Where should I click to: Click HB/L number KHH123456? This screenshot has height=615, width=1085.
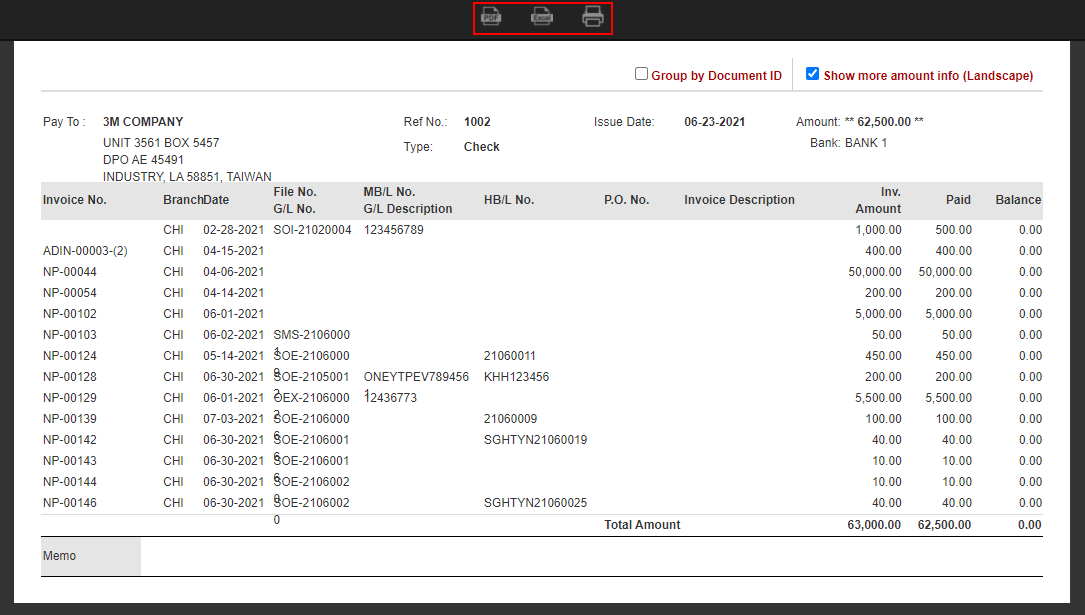click(x=516, y=377)
